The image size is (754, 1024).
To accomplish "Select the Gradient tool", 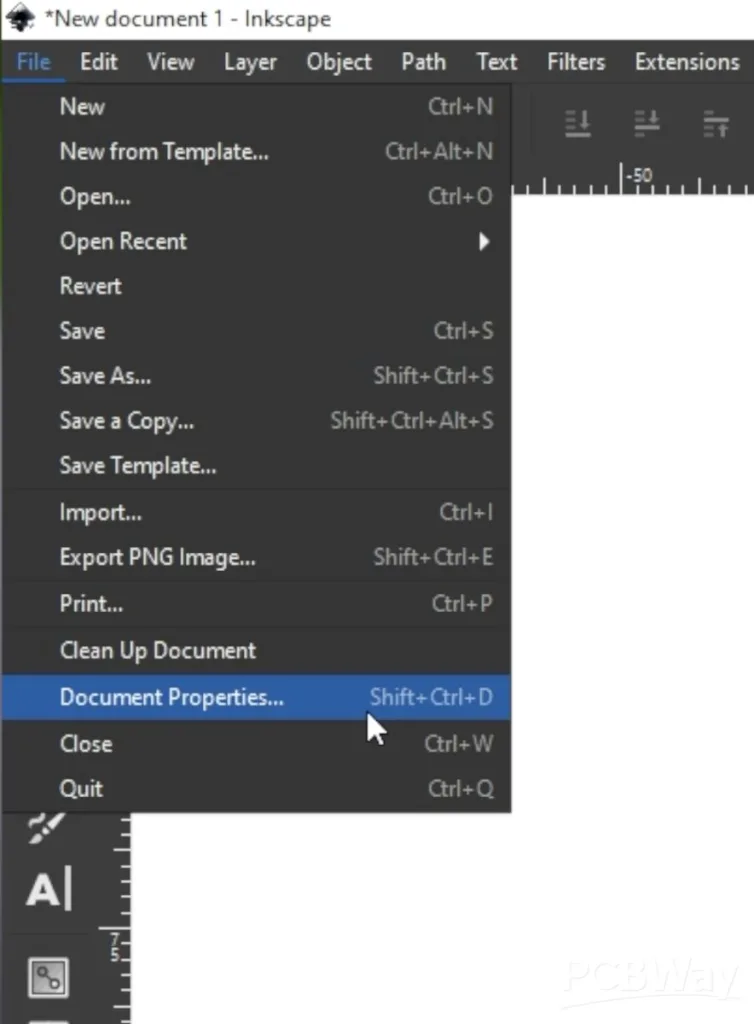I will [x=48, y=975].
